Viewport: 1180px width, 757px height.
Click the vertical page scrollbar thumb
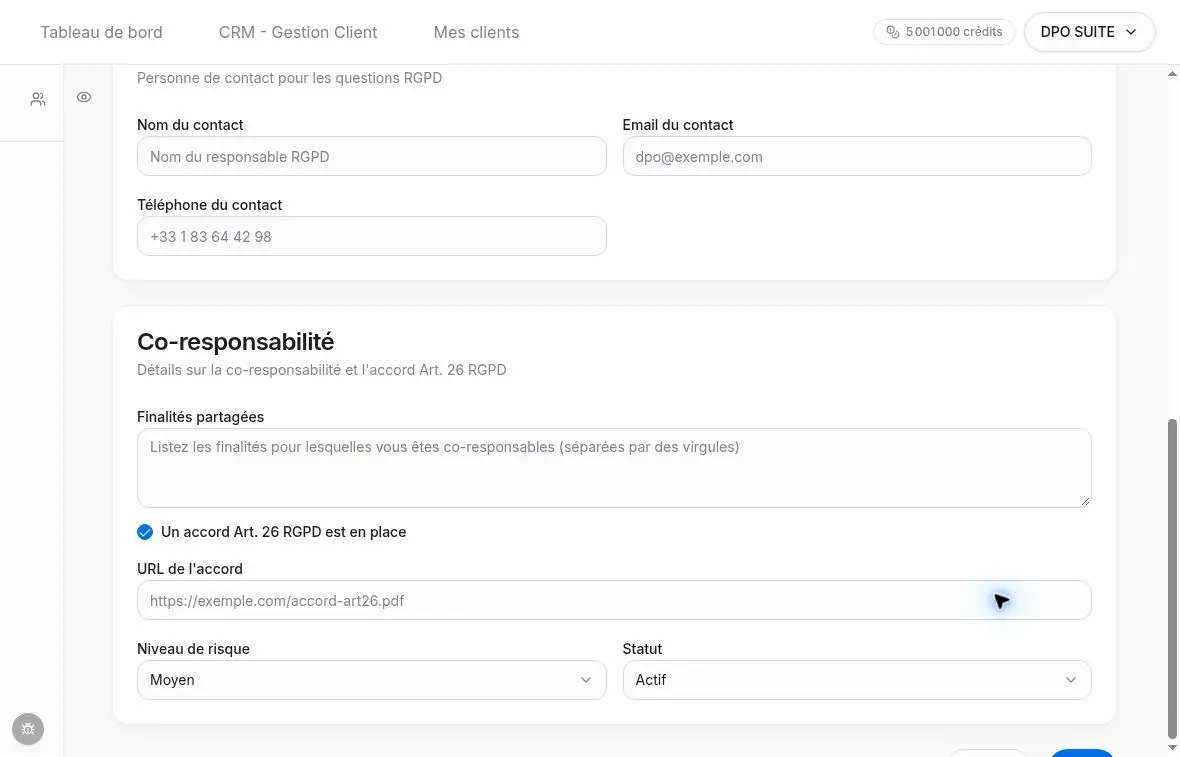(1172, 579)
